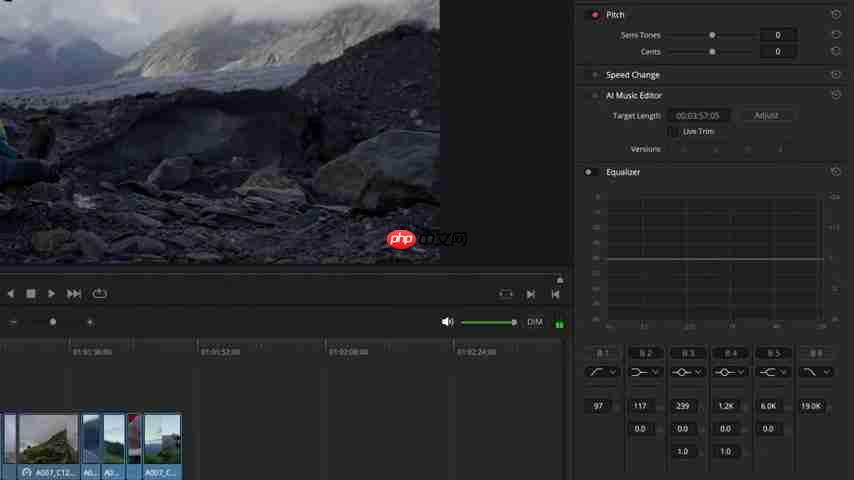Click Band 4 frequency value 1.2K
The width and height of the screenshot is (854, 480).
(726, 406)
